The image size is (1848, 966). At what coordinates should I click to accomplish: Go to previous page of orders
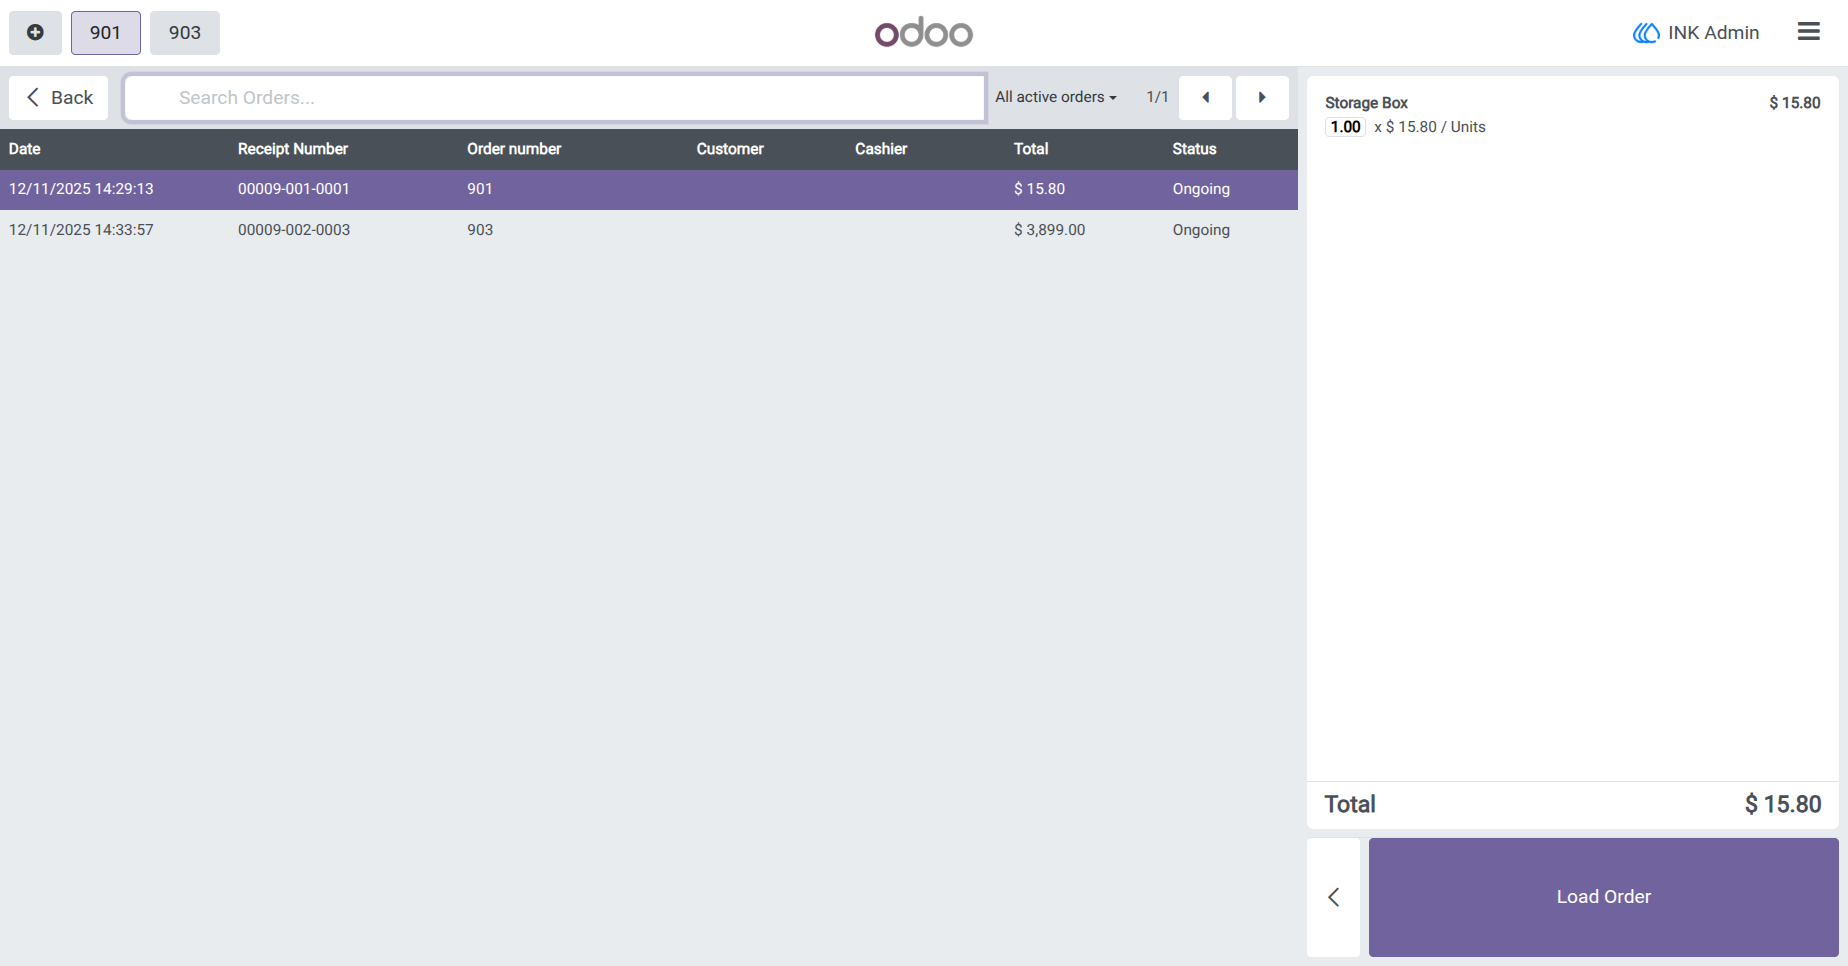pyautogui.click(x=1205, y=98)
